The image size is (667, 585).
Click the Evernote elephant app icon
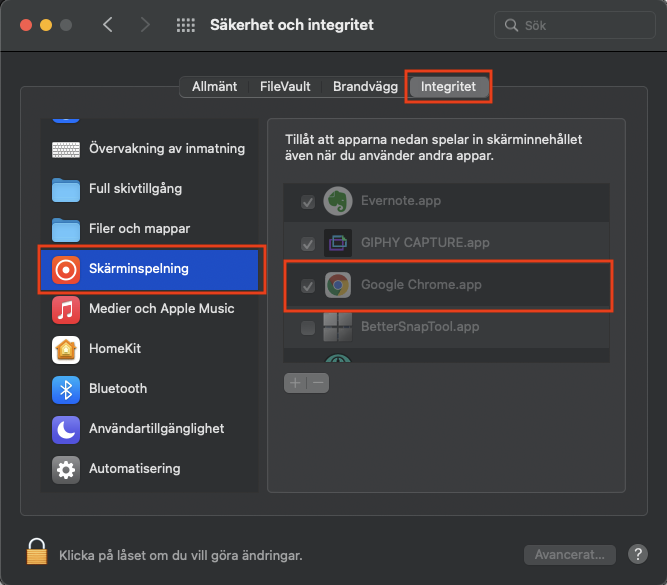[x=338, y=201]
